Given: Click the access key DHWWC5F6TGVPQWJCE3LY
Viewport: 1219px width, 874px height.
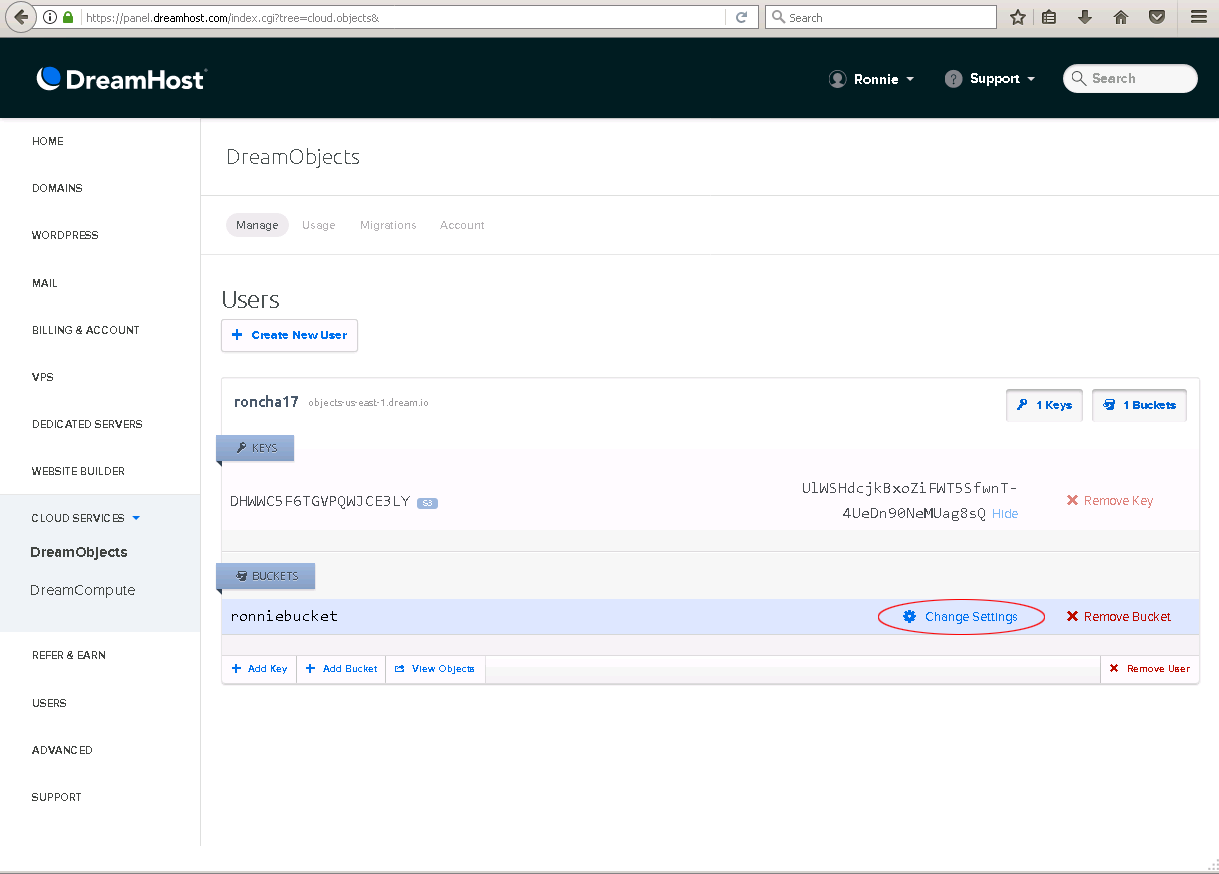Looking at the screenshot, I should point(320,501).
